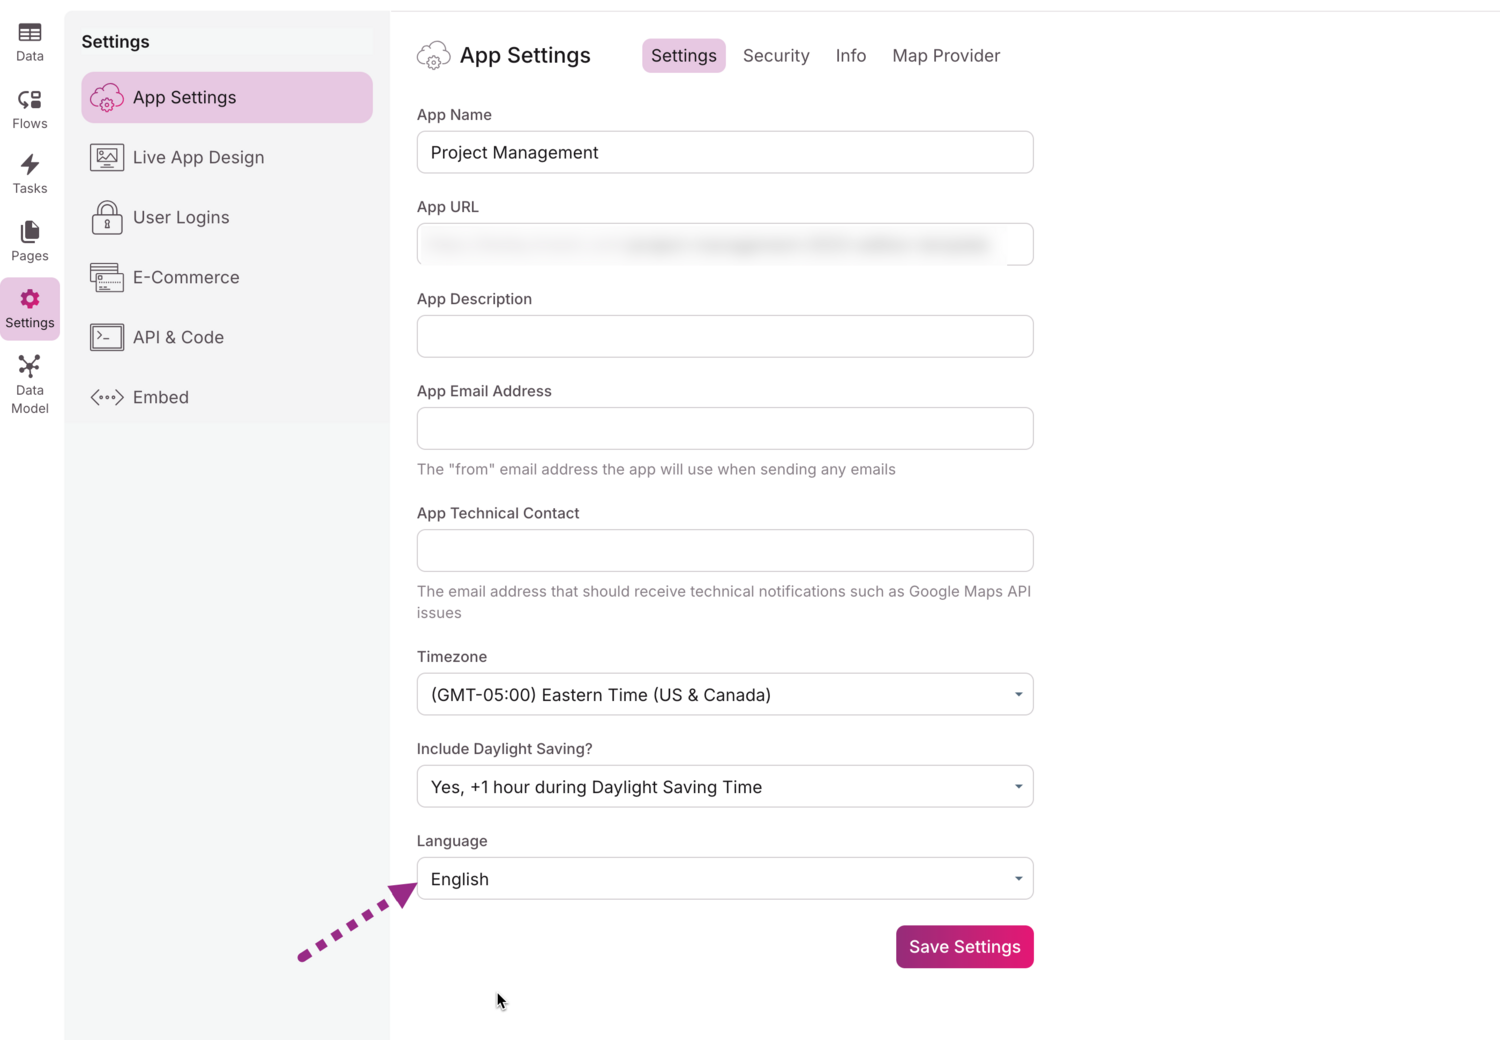Click the Live App Design icon

[x=107, y=157]
